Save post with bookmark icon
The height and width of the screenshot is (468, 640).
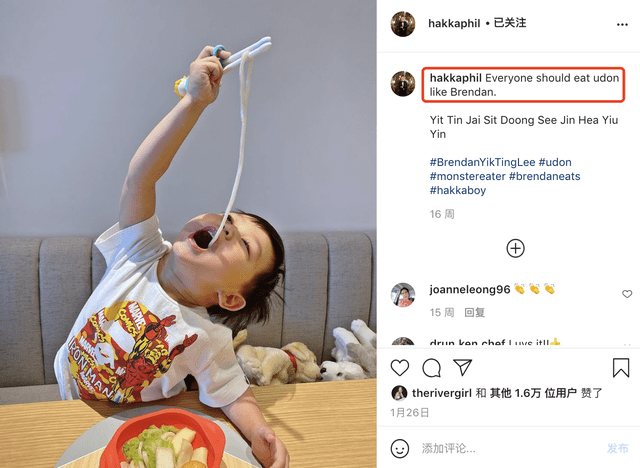tap(621, 367)
